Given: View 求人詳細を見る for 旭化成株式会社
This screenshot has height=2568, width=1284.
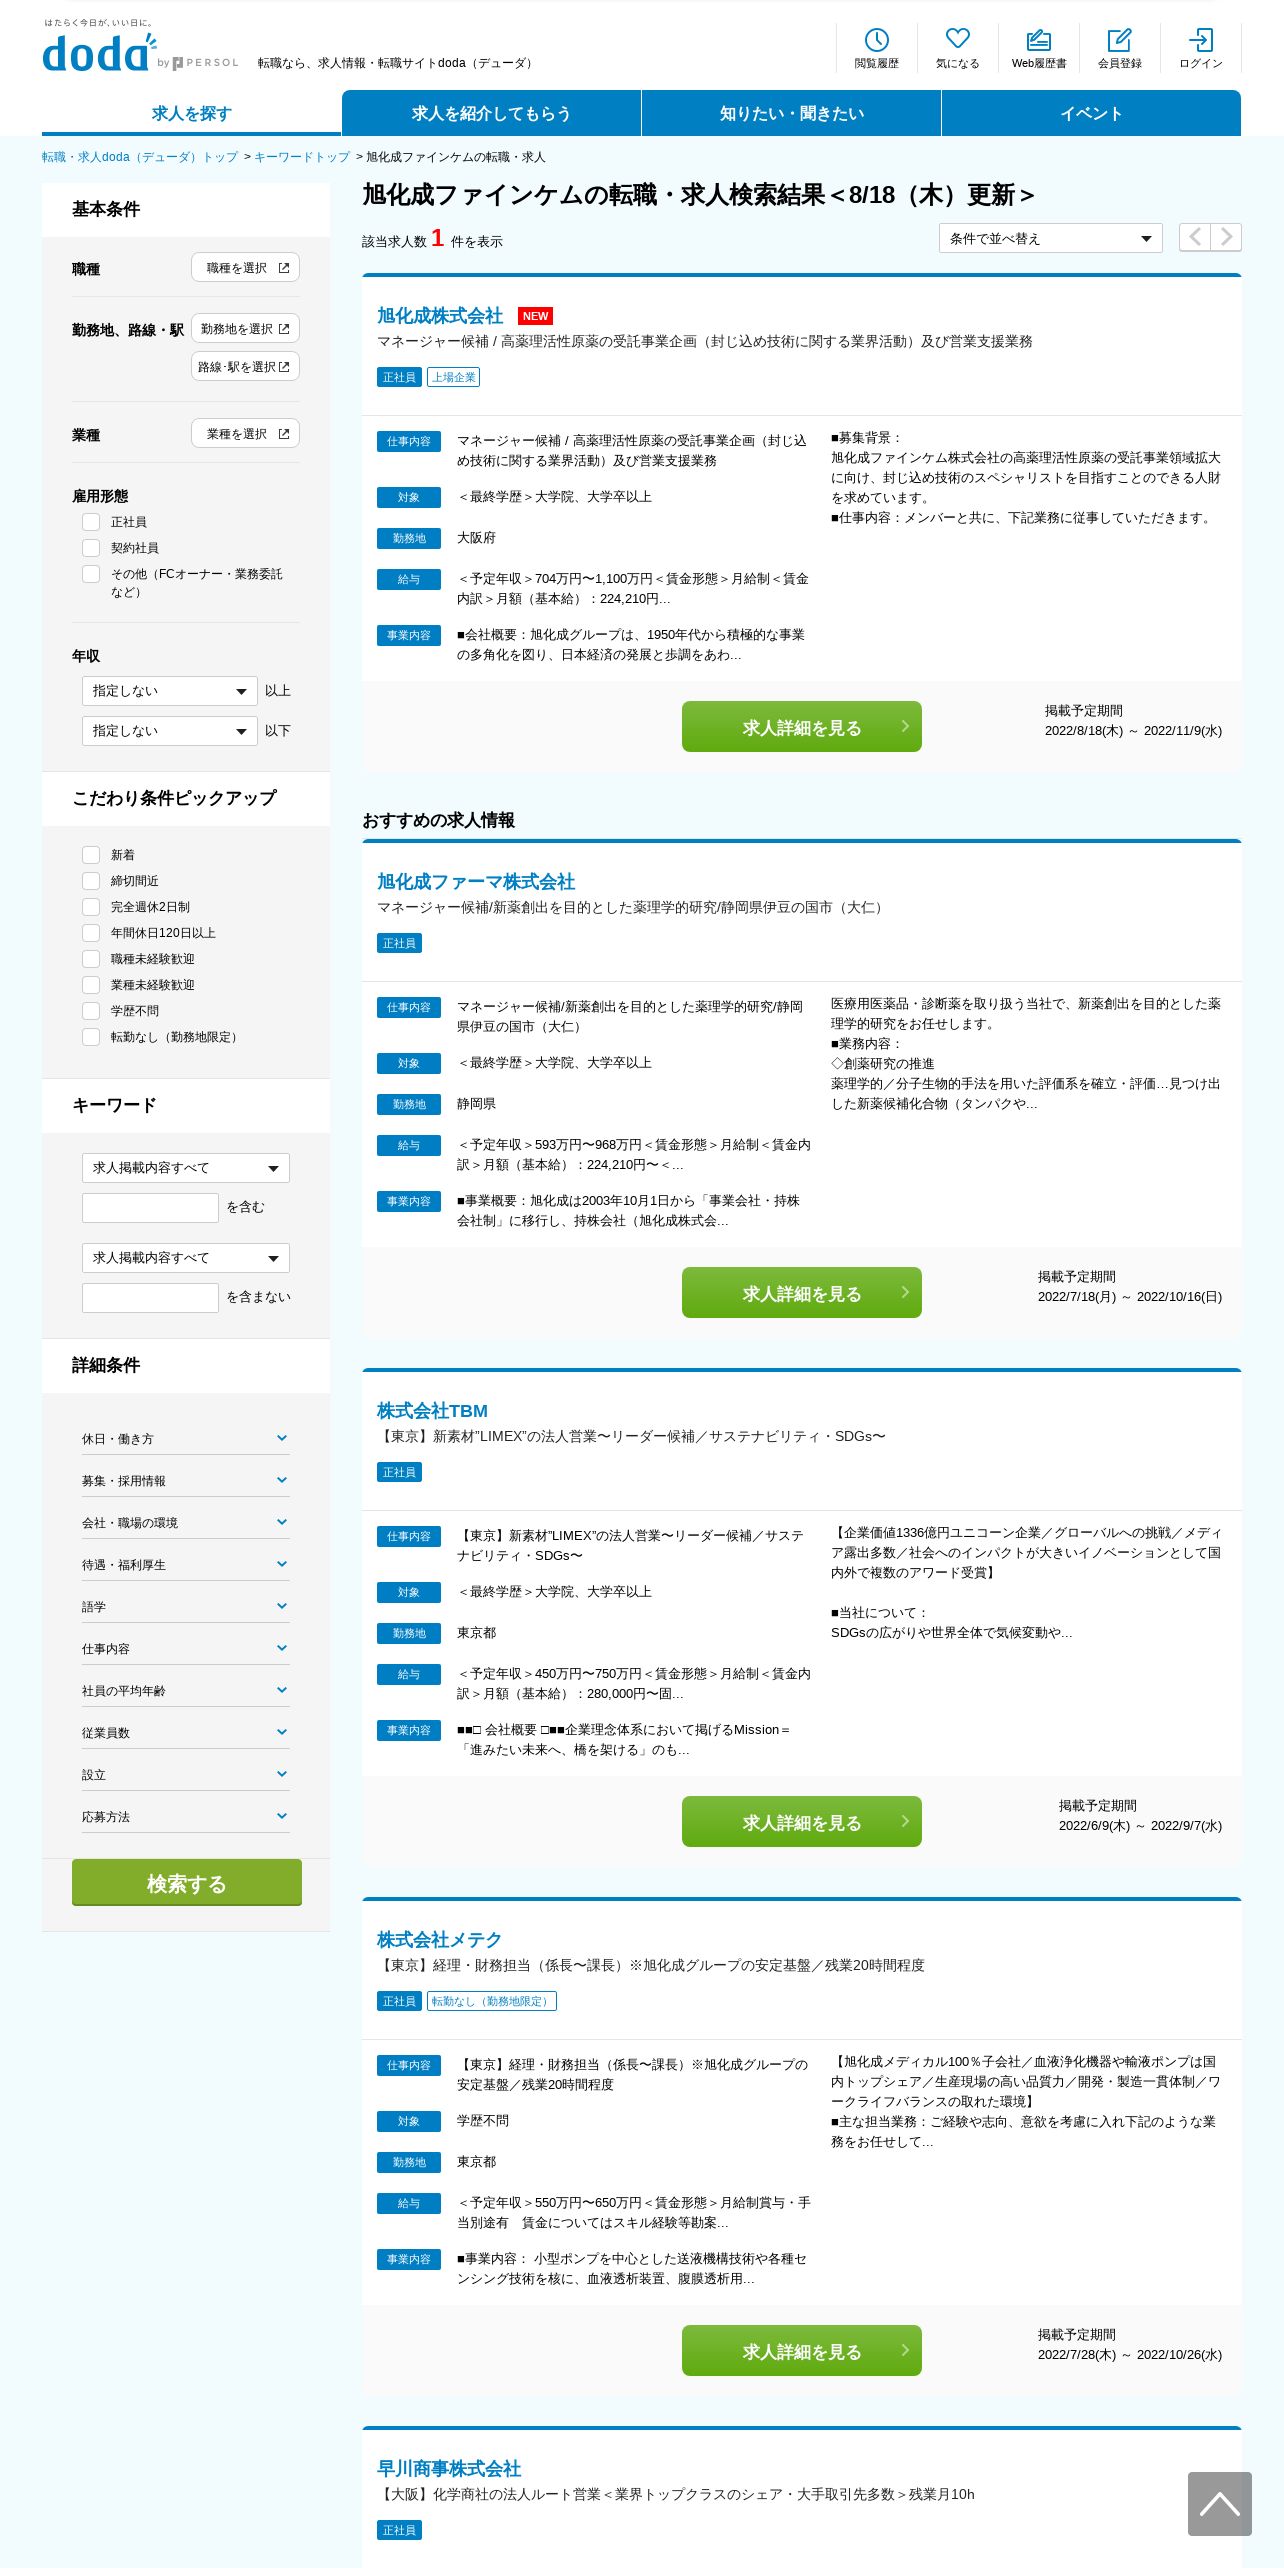Looking at the screenshot, I should tap(801, 727).
